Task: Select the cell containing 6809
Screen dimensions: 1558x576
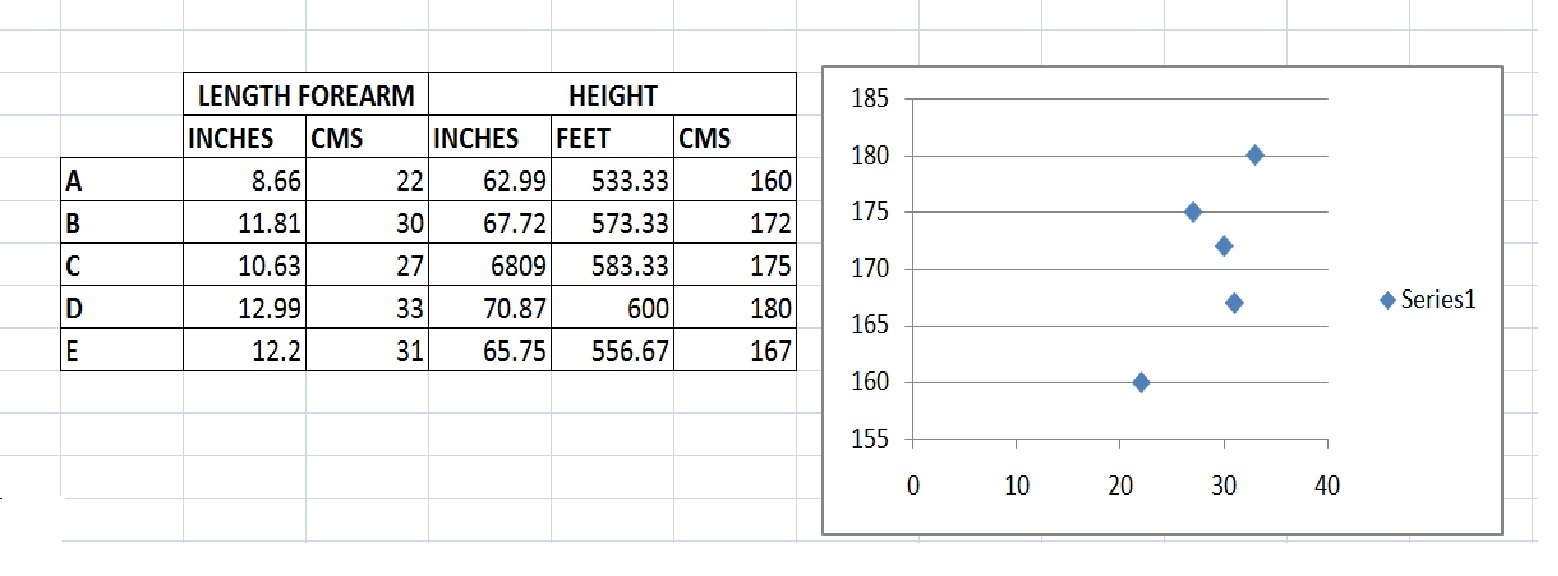Action: coord(490,267)
